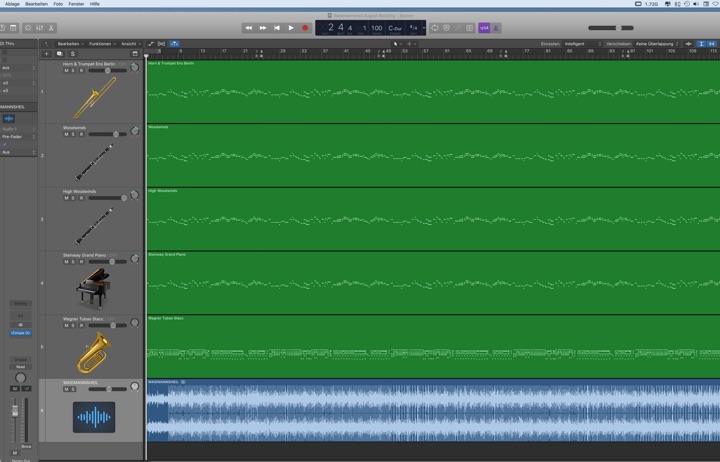
Task: Click the blue output slot in channel strip
Action: click(x=21, y=333)
